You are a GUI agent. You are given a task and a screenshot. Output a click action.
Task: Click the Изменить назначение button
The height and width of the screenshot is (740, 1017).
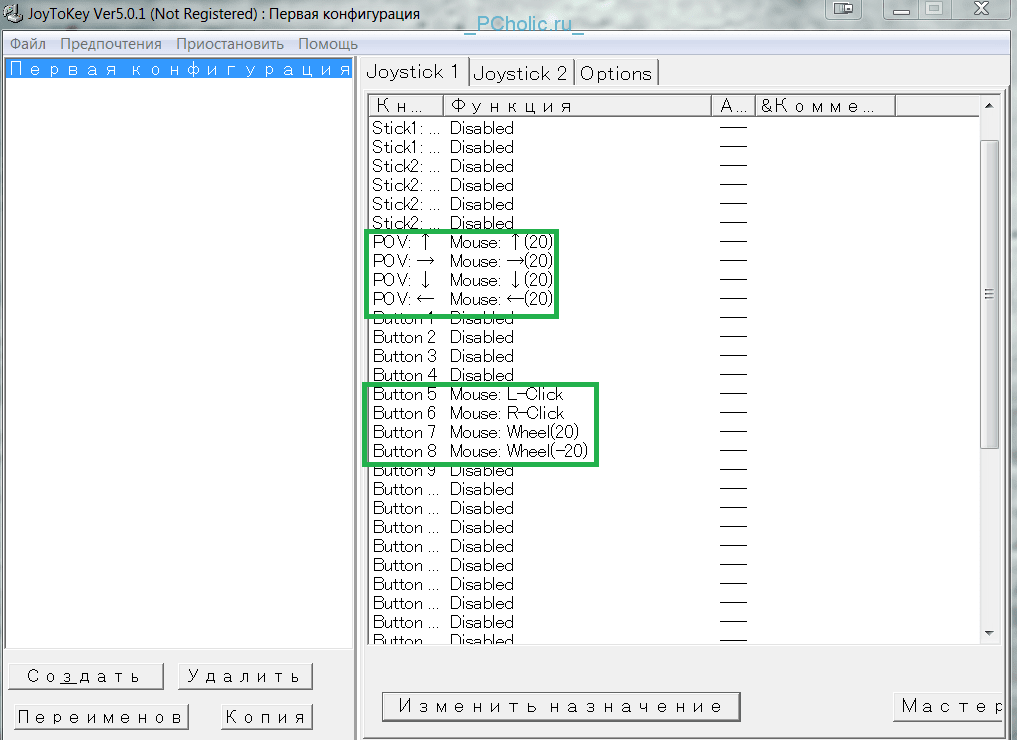(x=560, y=706)
